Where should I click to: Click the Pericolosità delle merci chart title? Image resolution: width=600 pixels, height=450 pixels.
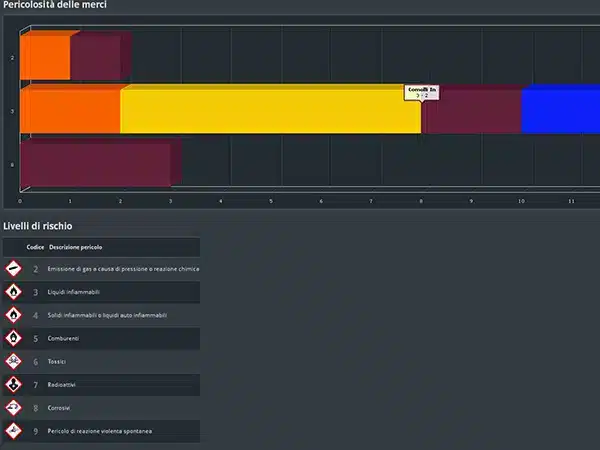[55, 6]
